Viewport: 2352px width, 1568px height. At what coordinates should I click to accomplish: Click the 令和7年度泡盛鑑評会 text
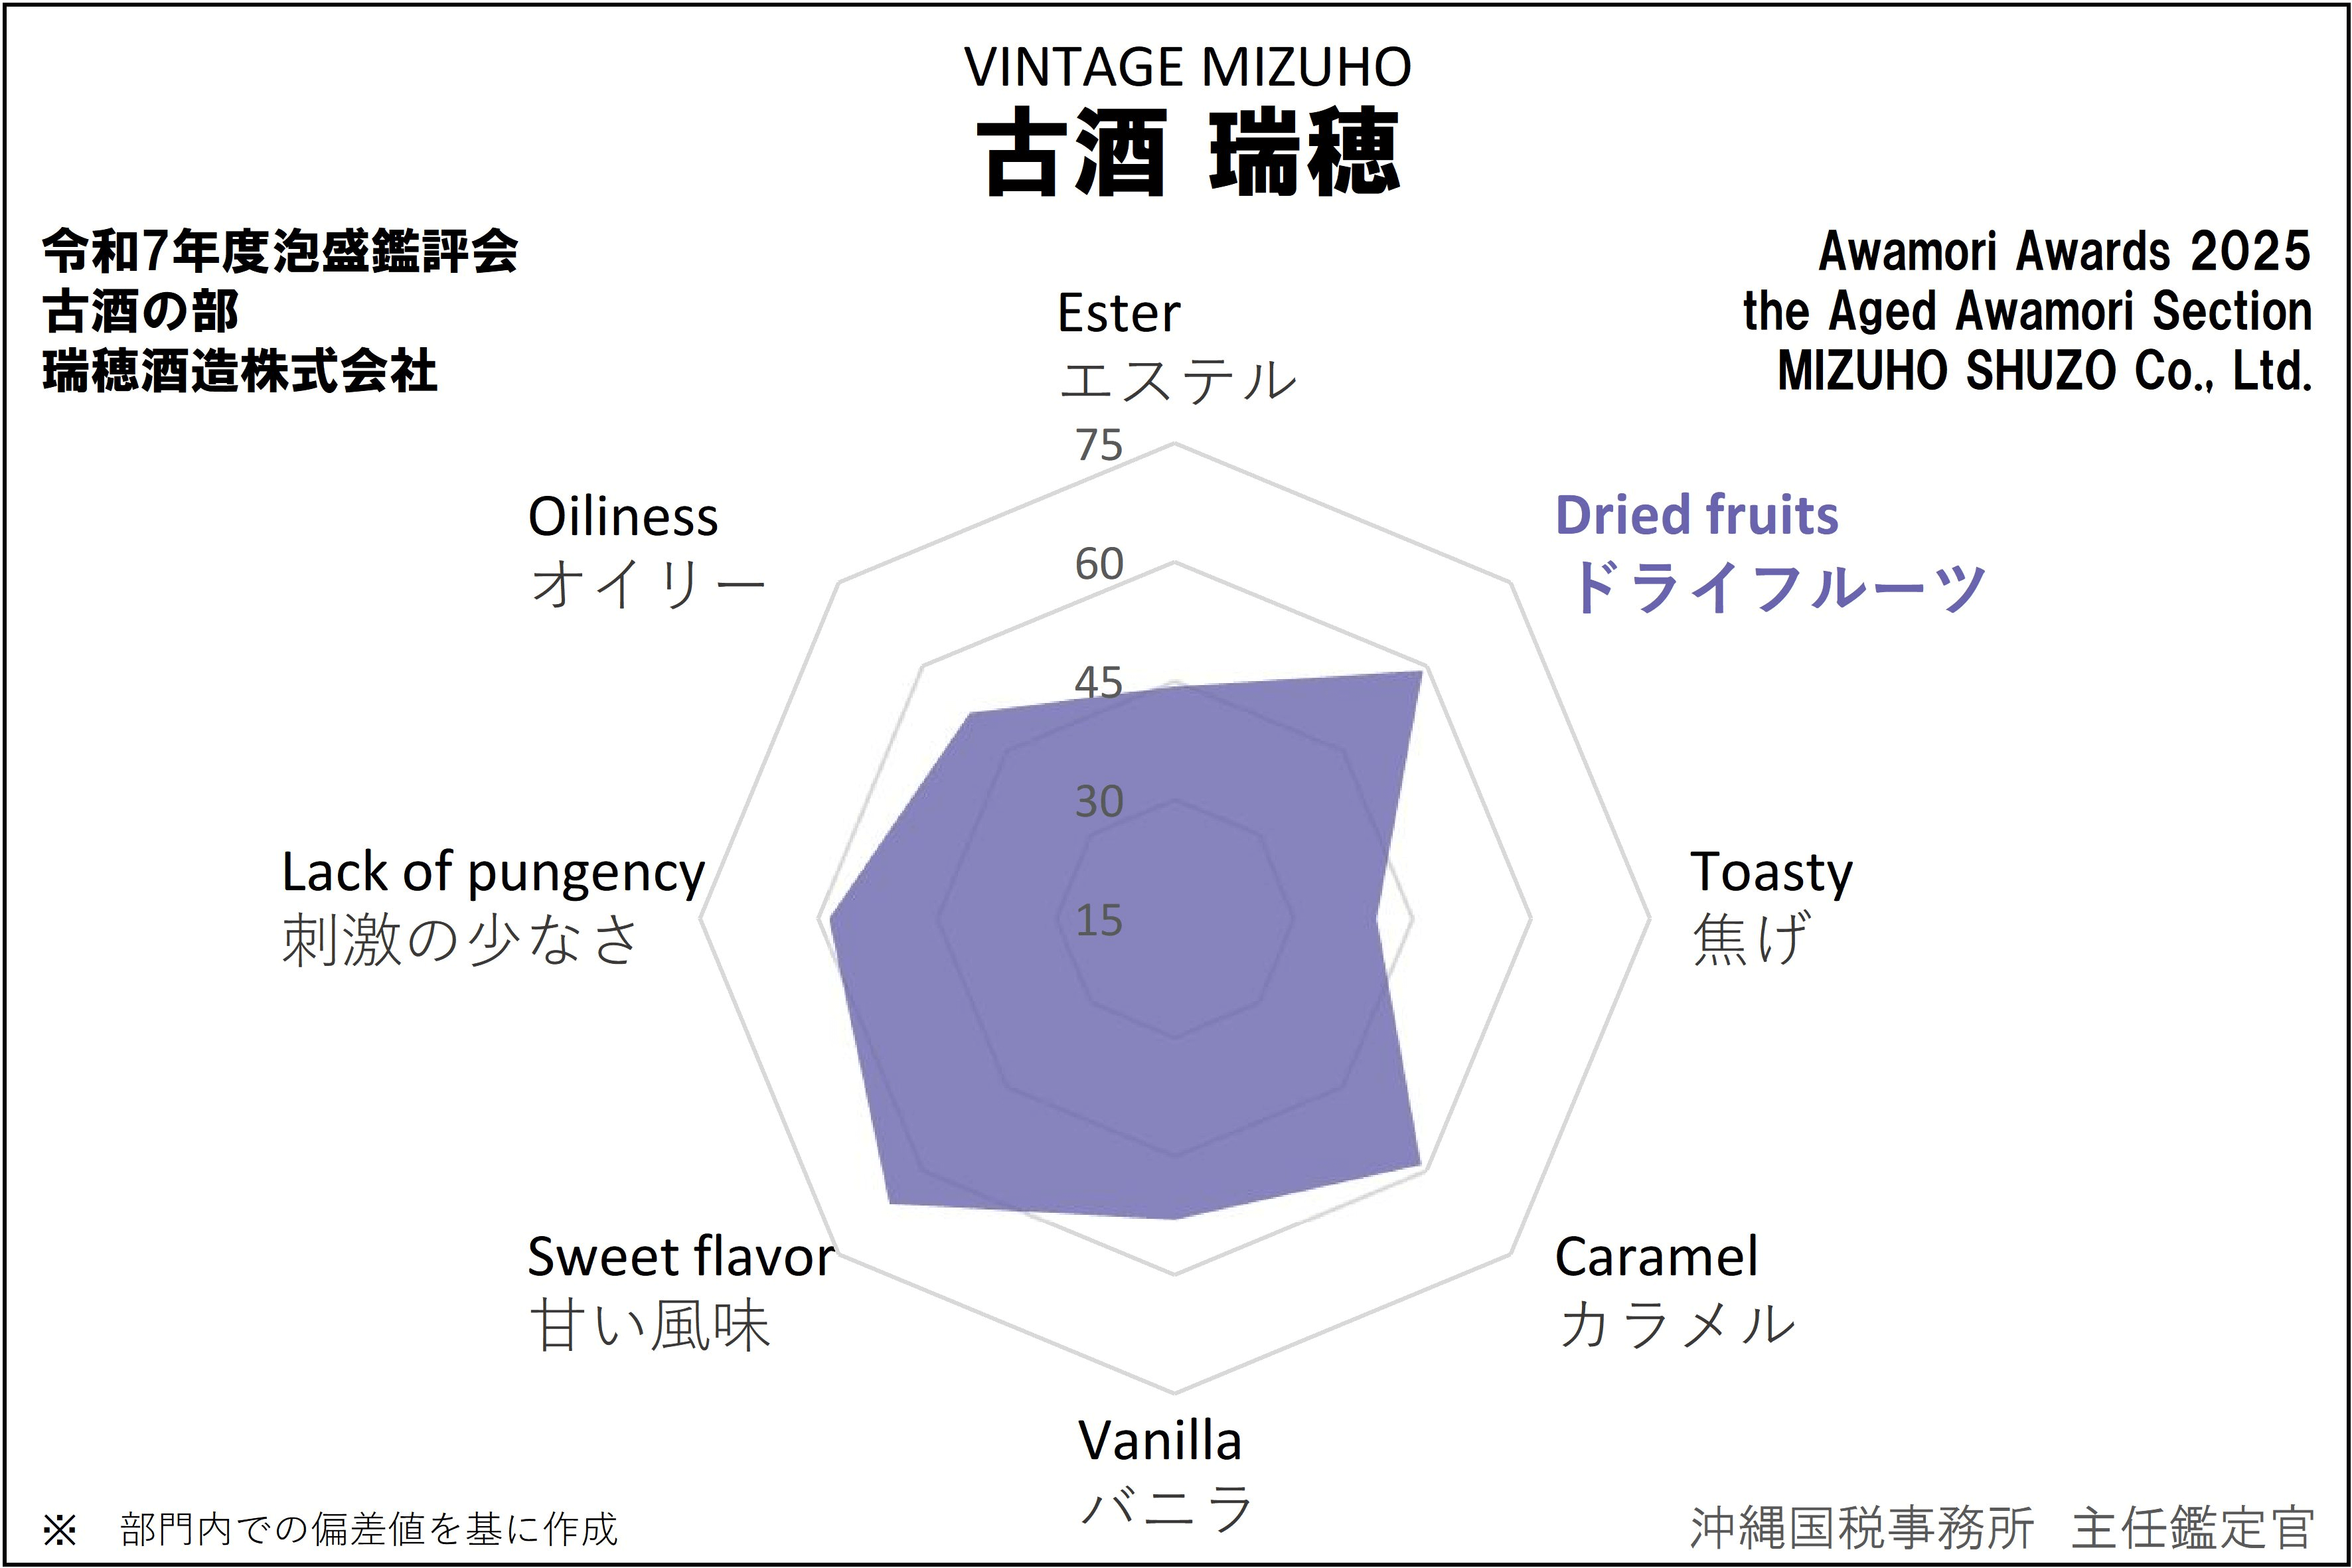point(280,251)
